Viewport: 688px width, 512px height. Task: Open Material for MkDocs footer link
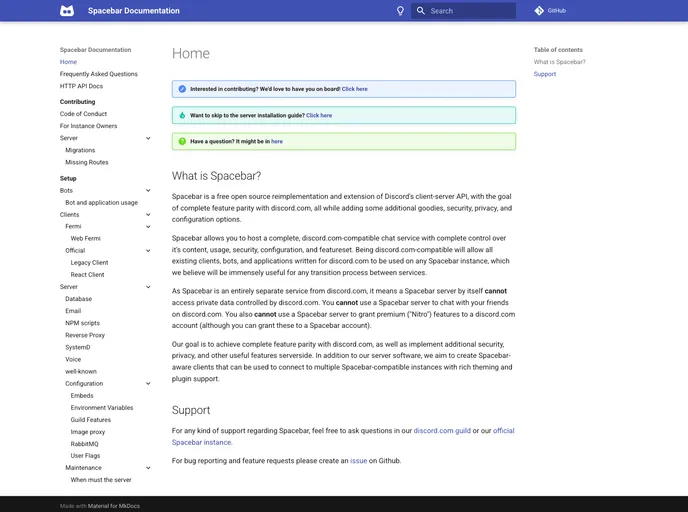(114, 506)
